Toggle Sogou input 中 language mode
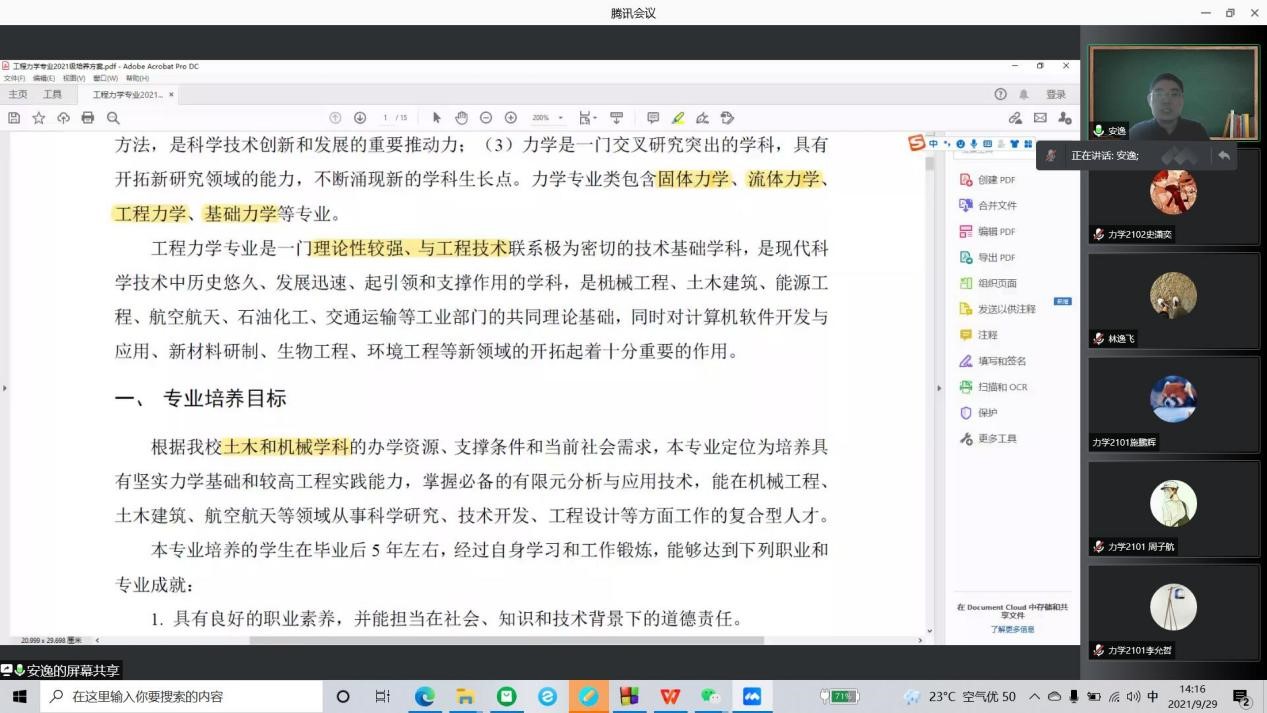 [933, 144]
